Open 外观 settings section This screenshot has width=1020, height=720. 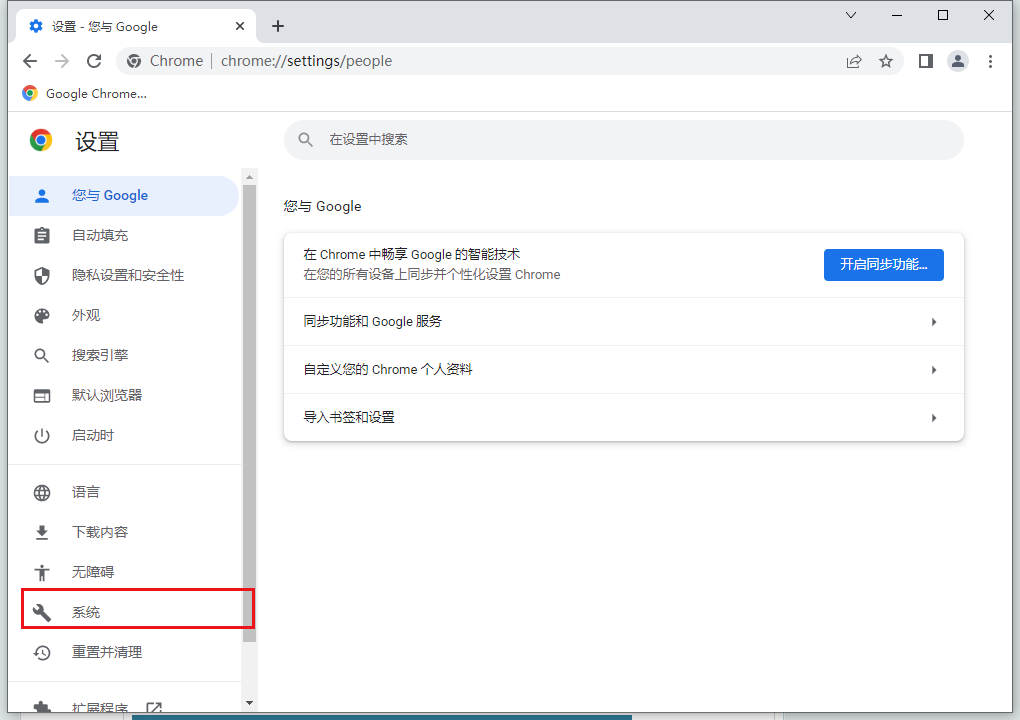[x=124, y=315]
